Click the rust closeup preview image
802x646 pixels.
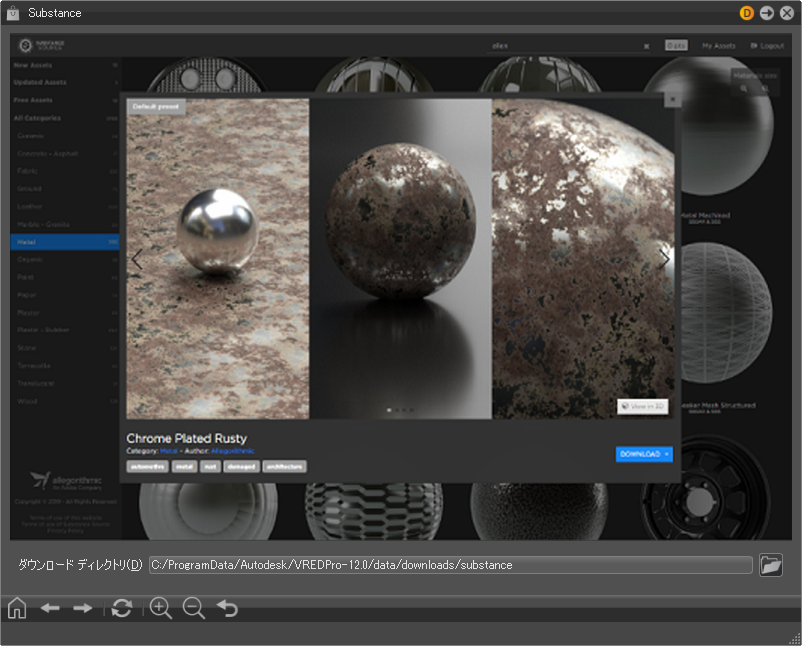(x=583, y=259)
